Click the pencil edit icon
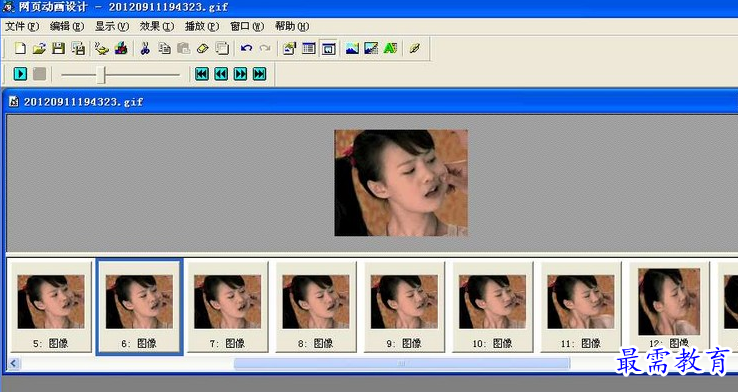Screen dimensions: 738x392 tap(414, 48)
